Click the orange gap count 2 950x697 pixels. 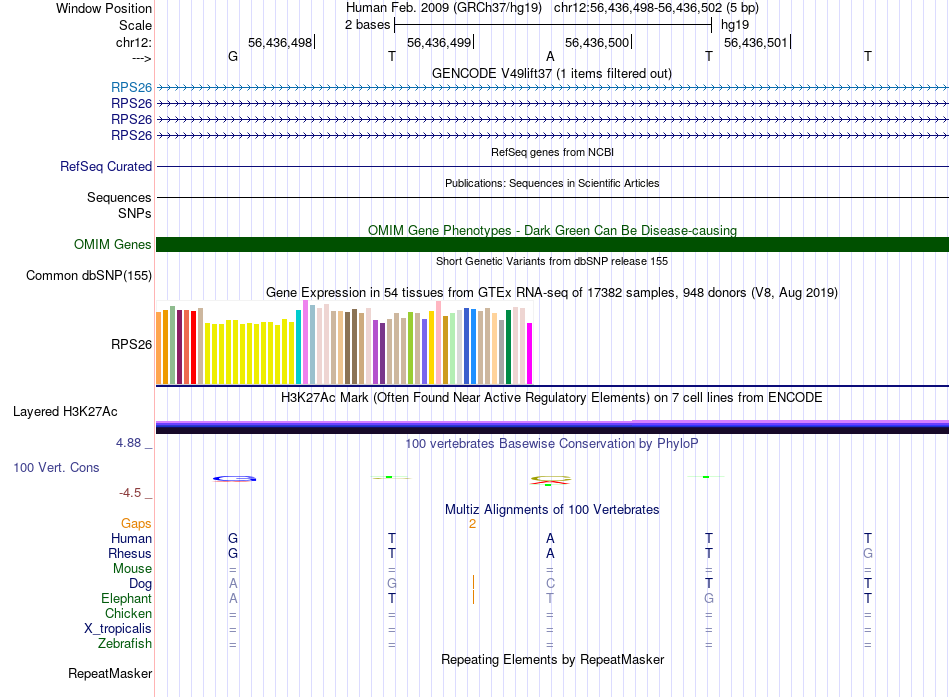point(472,524)
